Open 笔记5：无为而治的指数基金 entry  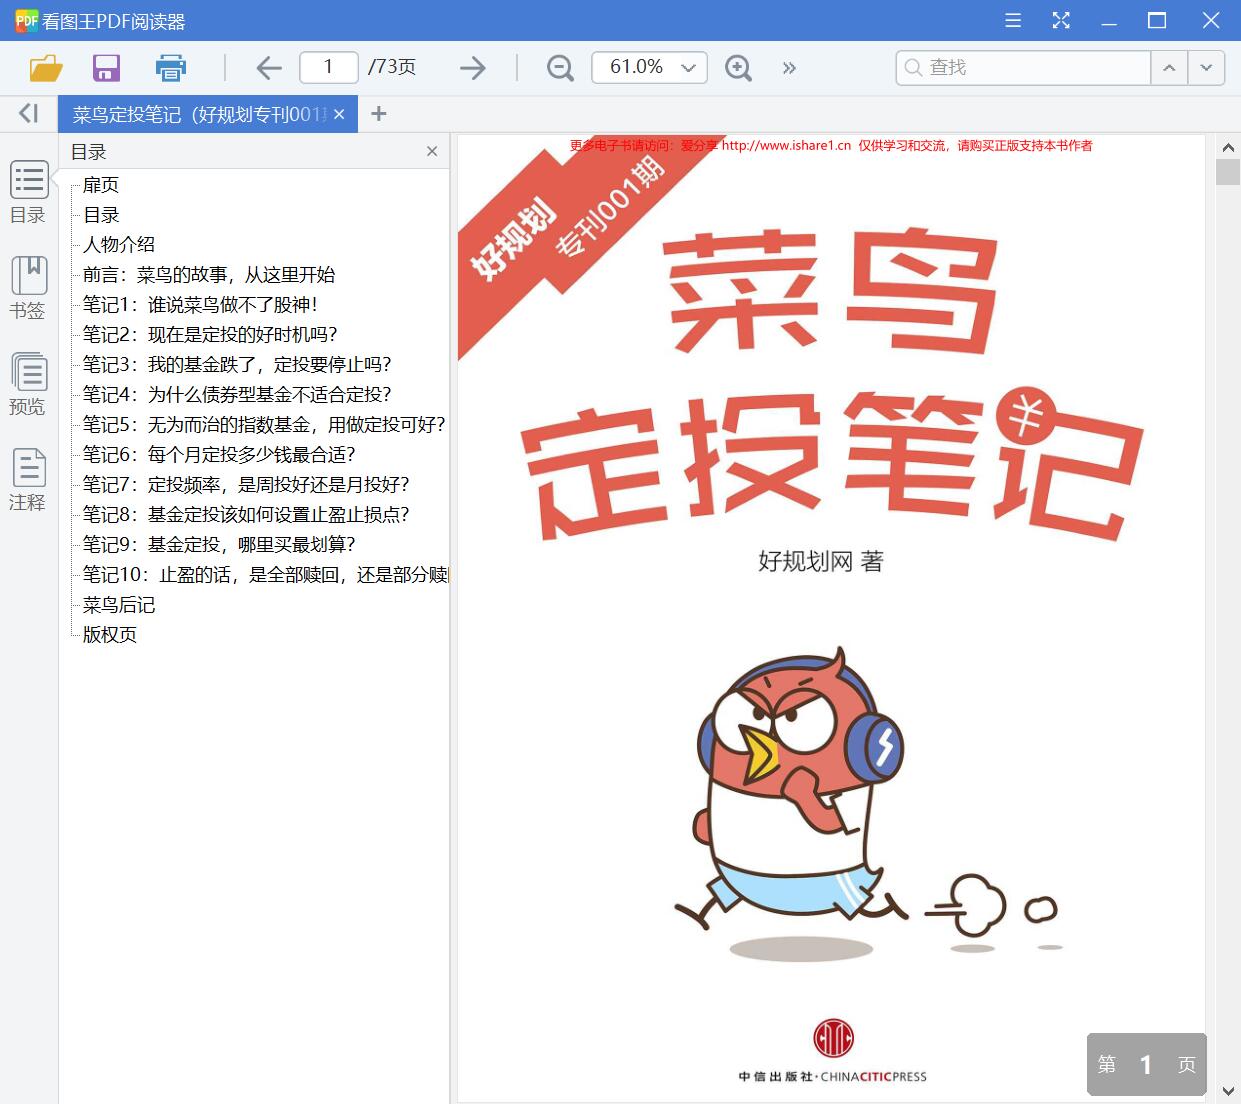(264, 425)
